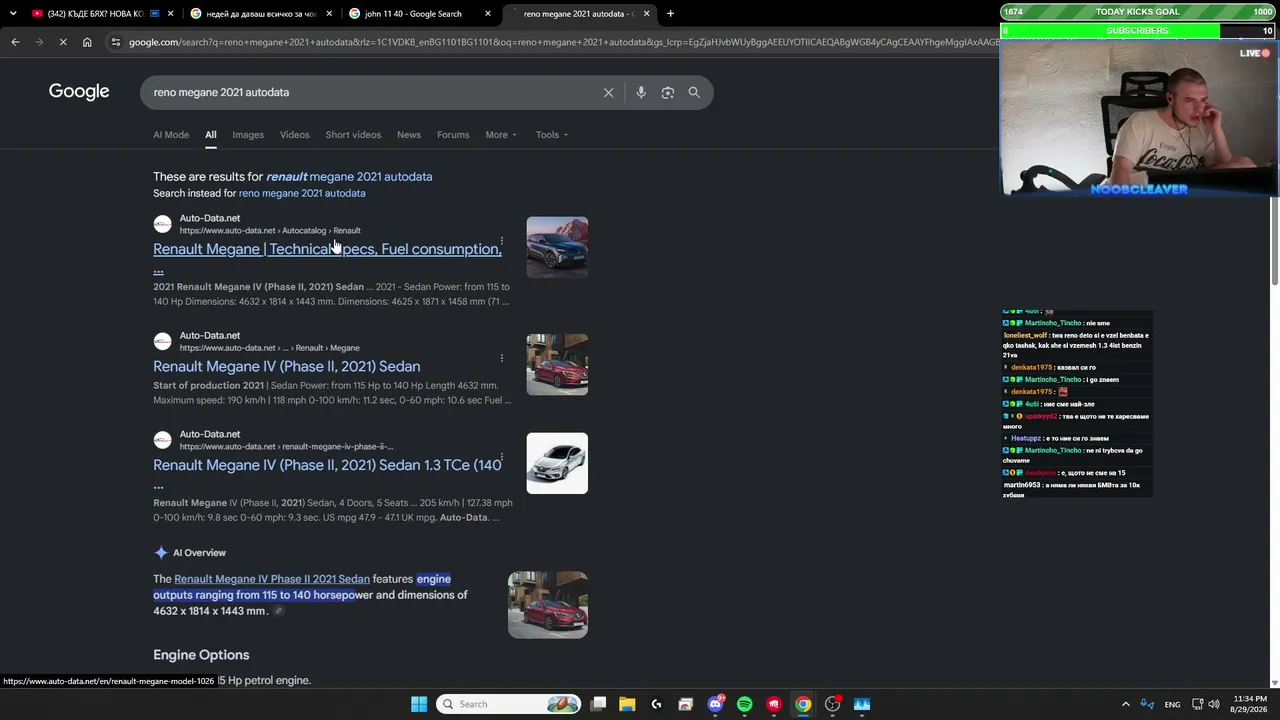
Task: Click the corrected 'renault megane 2021 autodata' link
Action: (349, 177)
